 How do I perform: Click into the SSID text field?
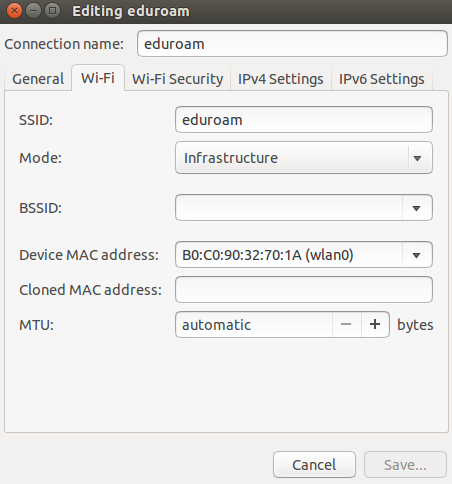pos(304,120)
